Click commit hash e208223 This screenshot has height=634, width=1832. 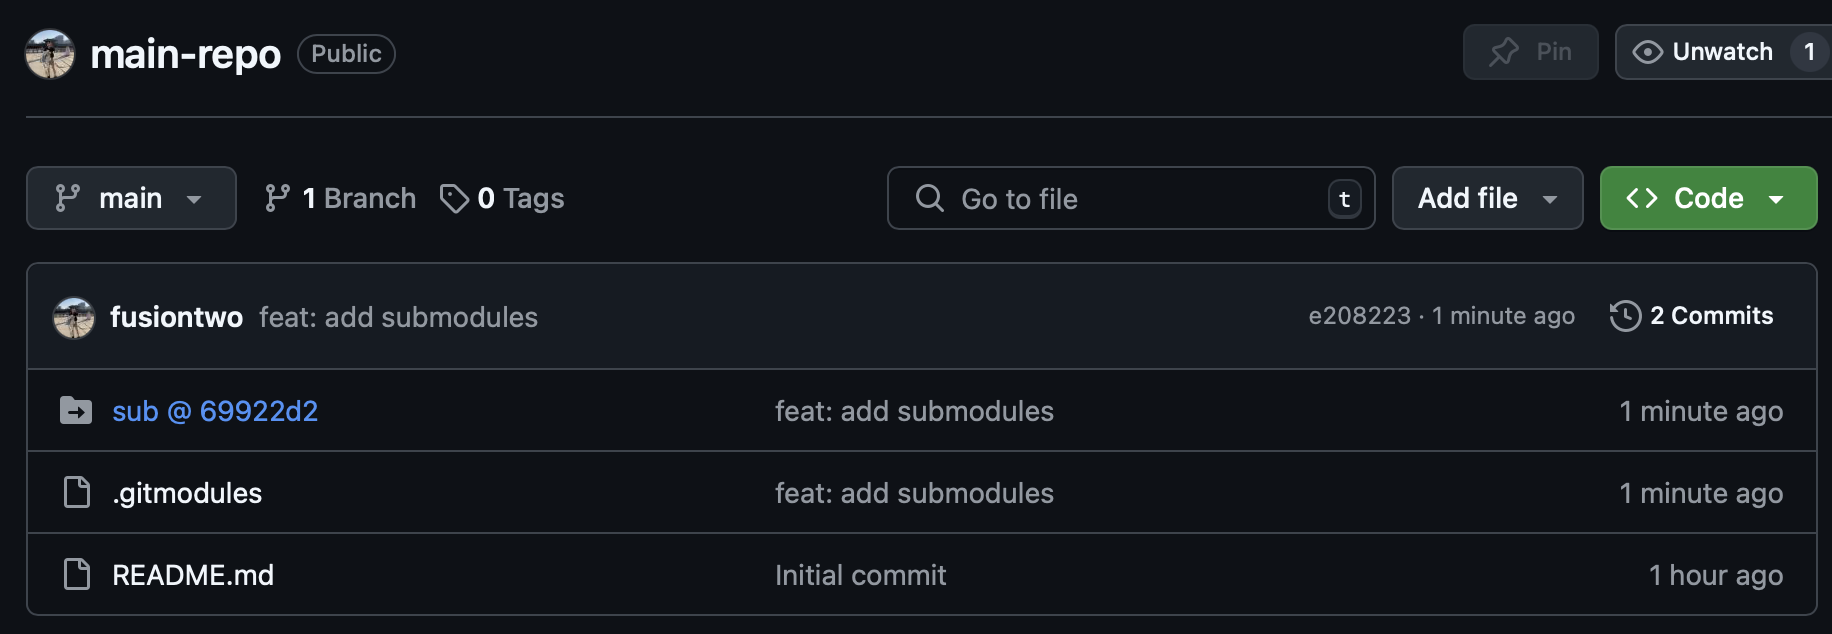(1359, 316)
